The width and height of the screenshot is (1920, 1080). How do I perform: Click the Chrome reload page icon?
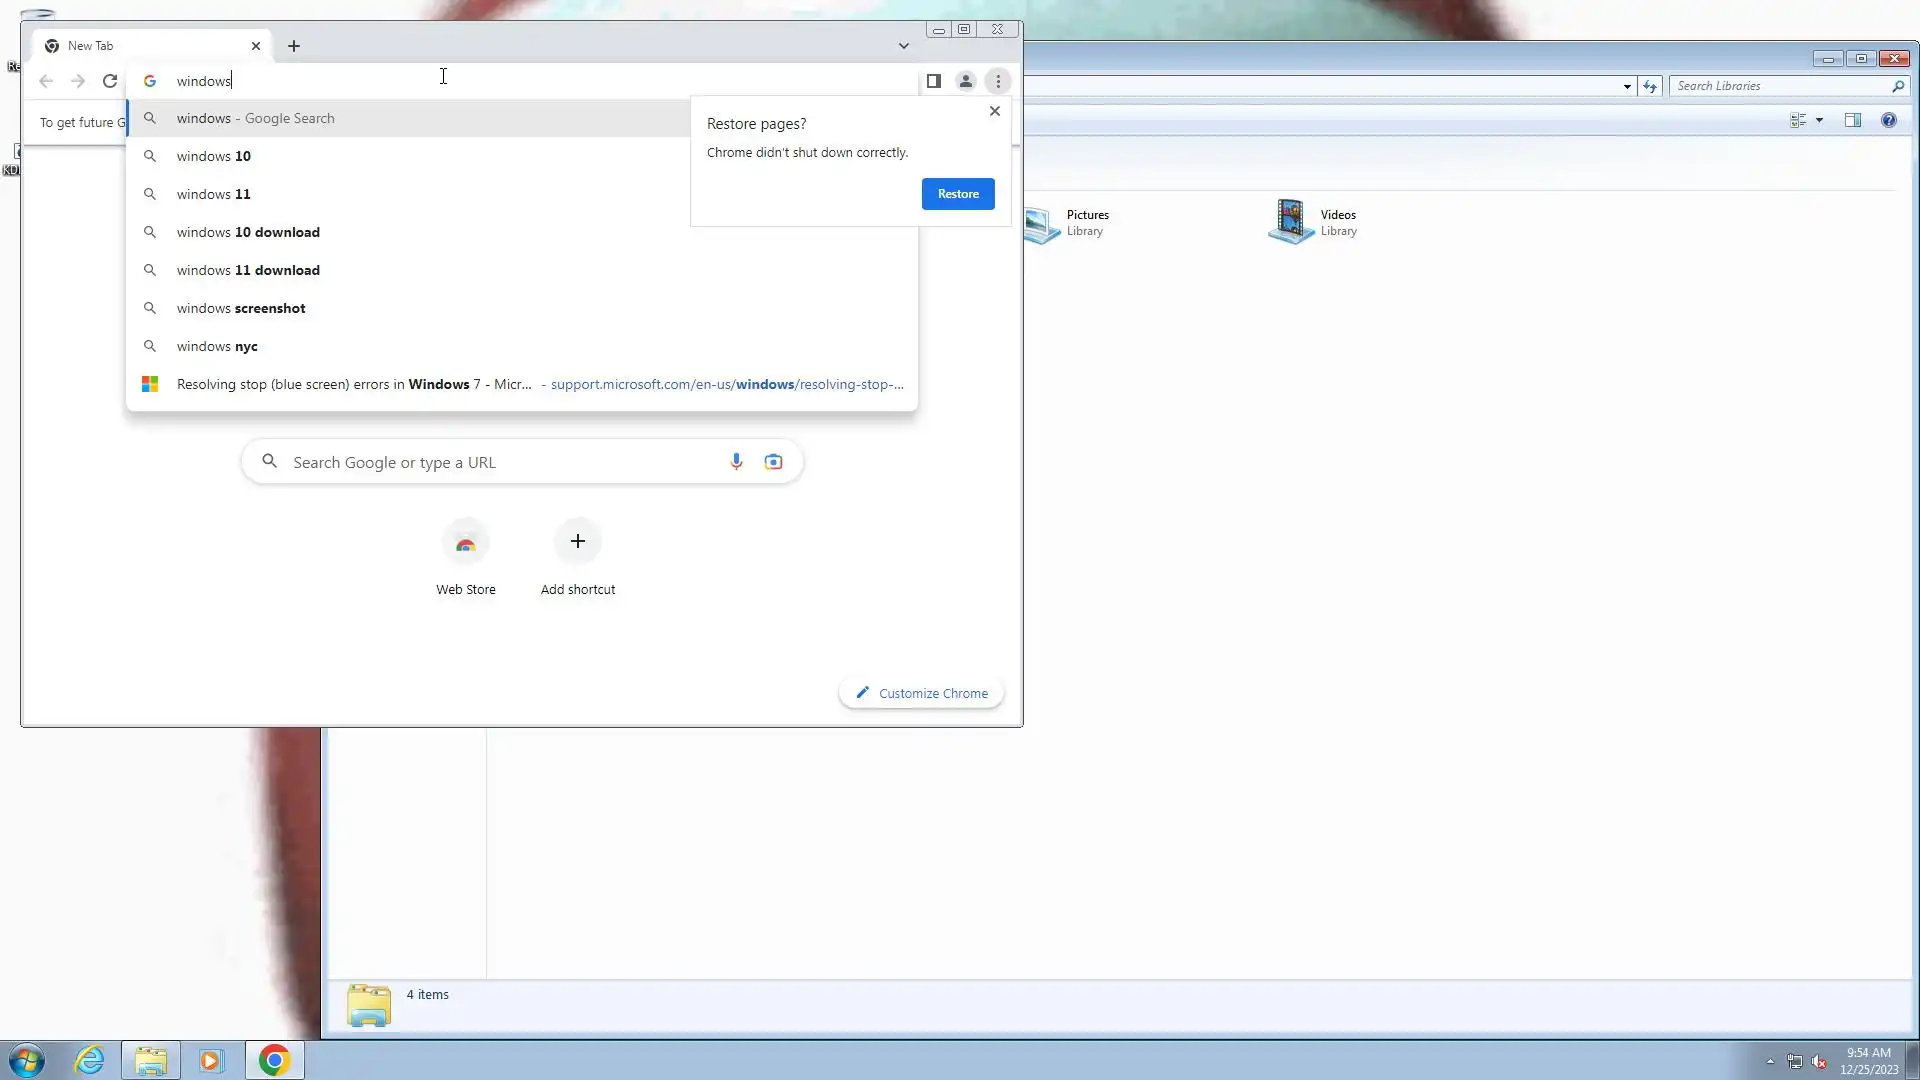pos(110,81)
